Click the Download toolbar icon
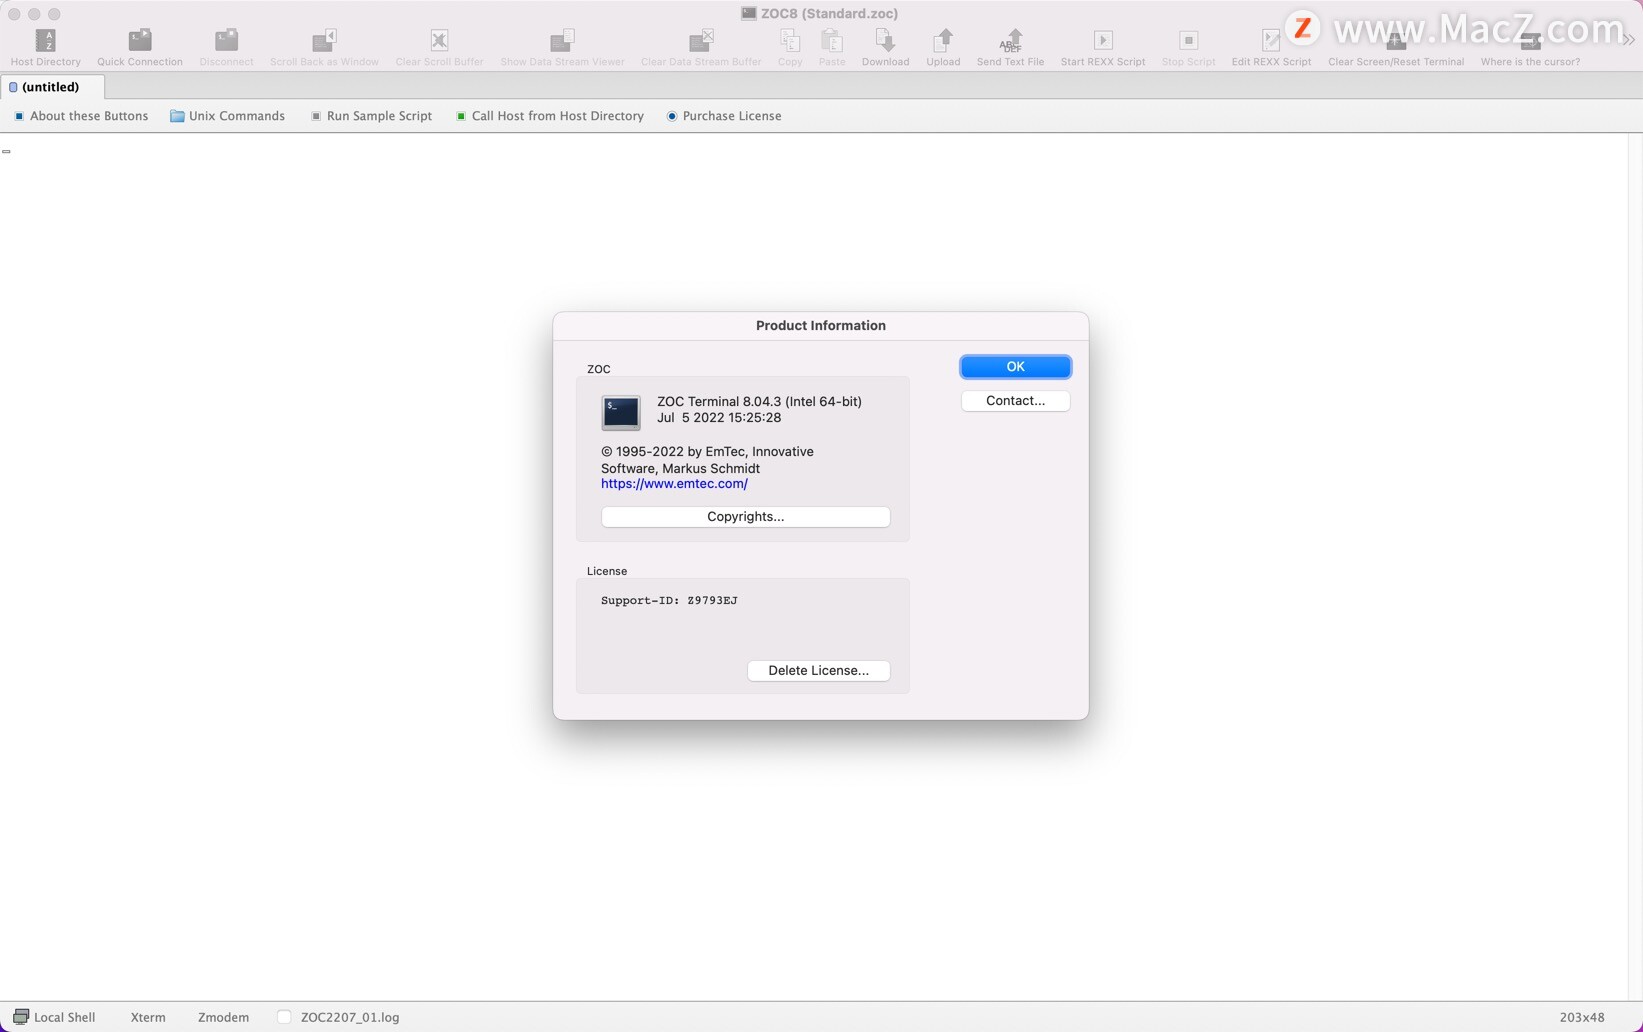 coord(885,40)
